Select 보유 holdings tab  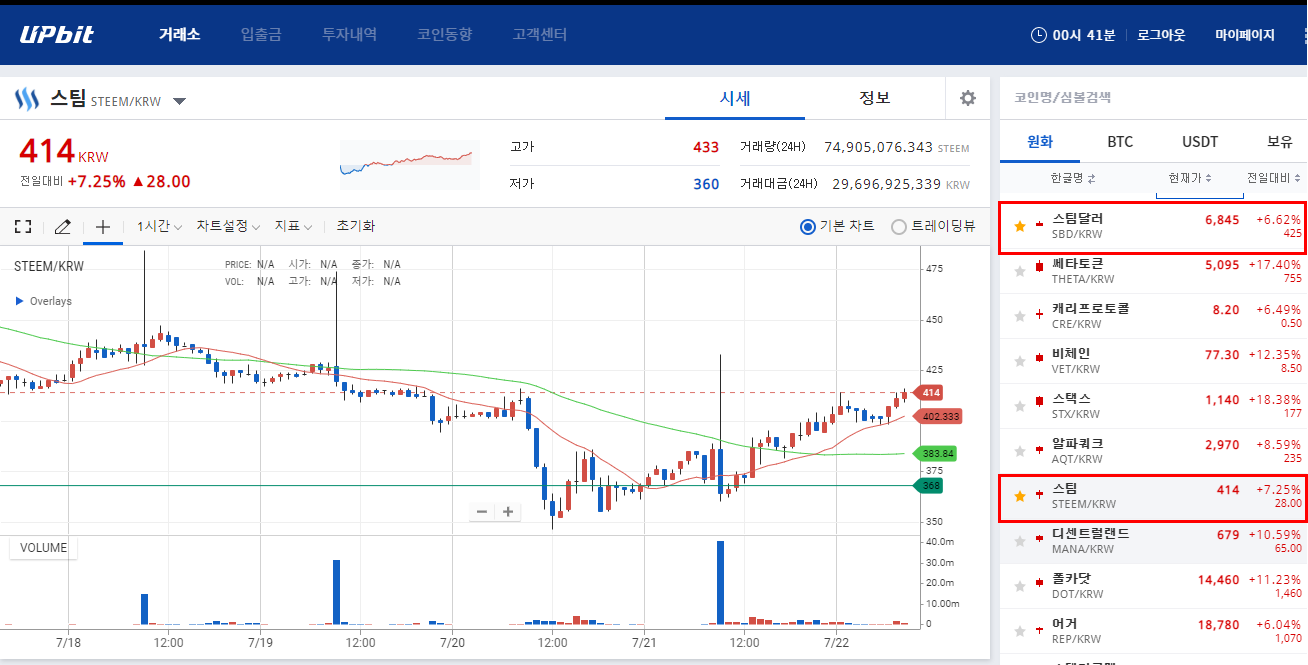pyautogui.click(x=1279, y=141)
